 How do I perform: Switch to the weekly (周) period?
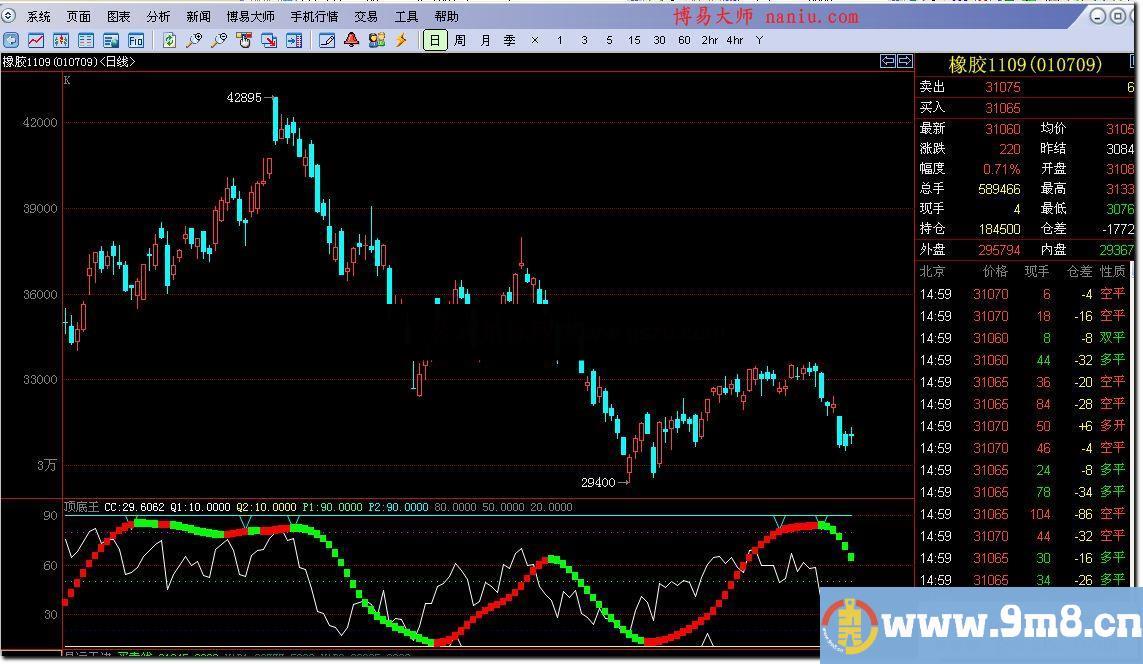click(460, 40)
